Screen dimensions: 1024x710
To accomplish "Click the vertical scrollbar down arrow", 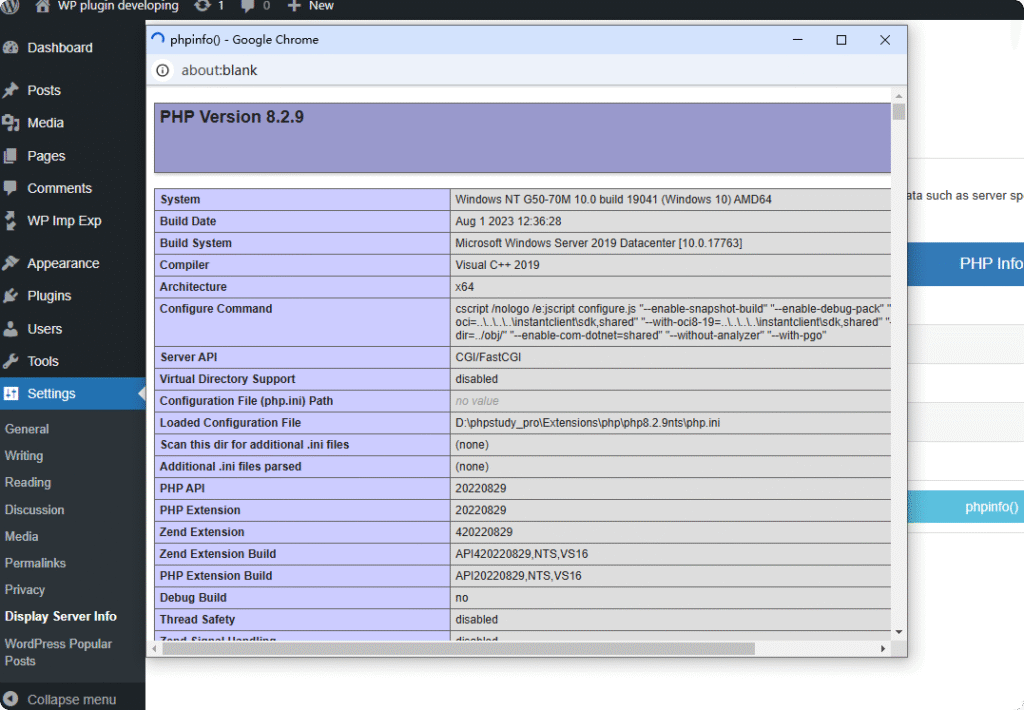I will 898,632.
